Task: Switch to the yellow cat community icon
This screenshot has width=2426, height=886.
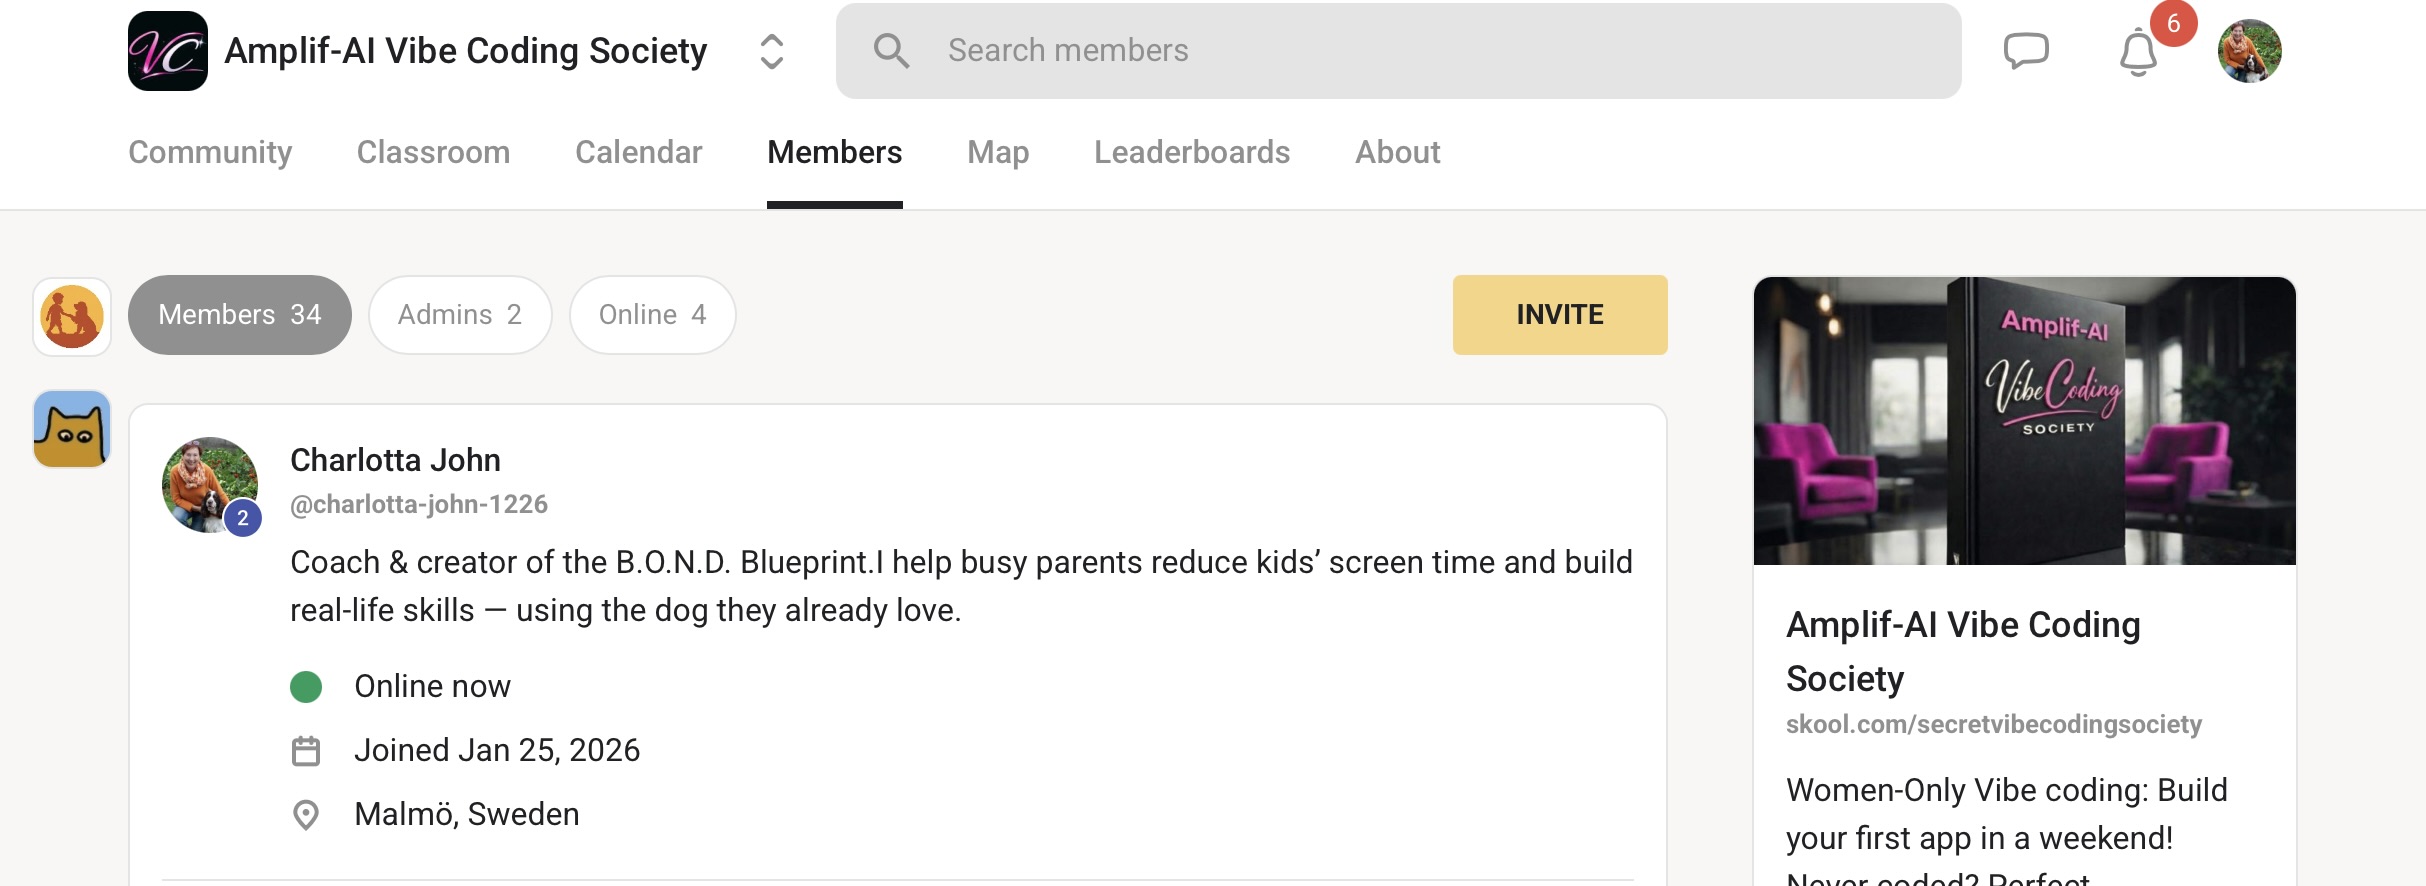Action: (x=72, y=429)
